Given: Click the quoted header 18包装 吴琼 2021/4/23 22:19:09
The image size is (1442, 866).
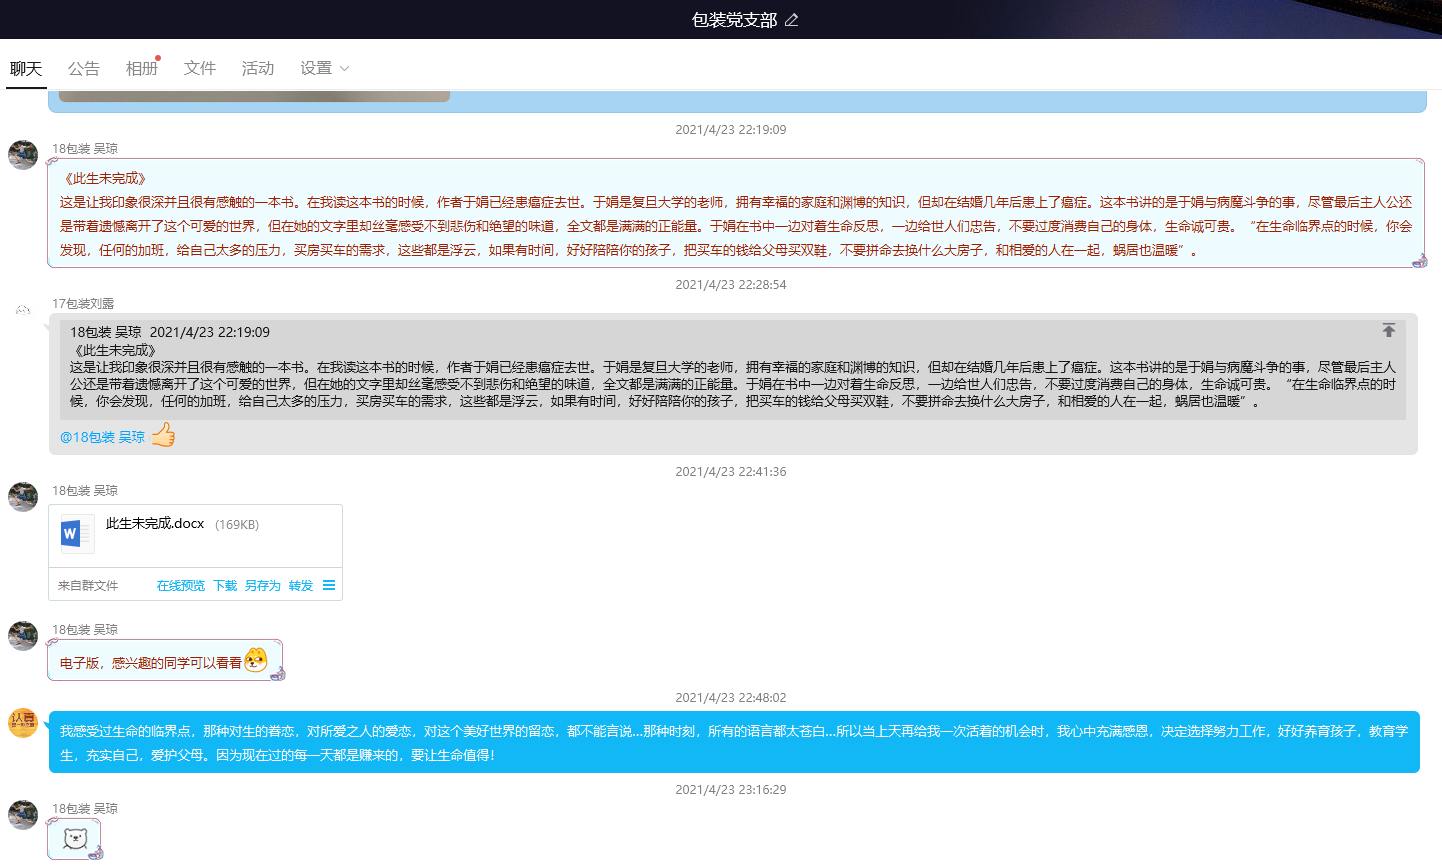Looking at the screenshot, I should [170, 332].
